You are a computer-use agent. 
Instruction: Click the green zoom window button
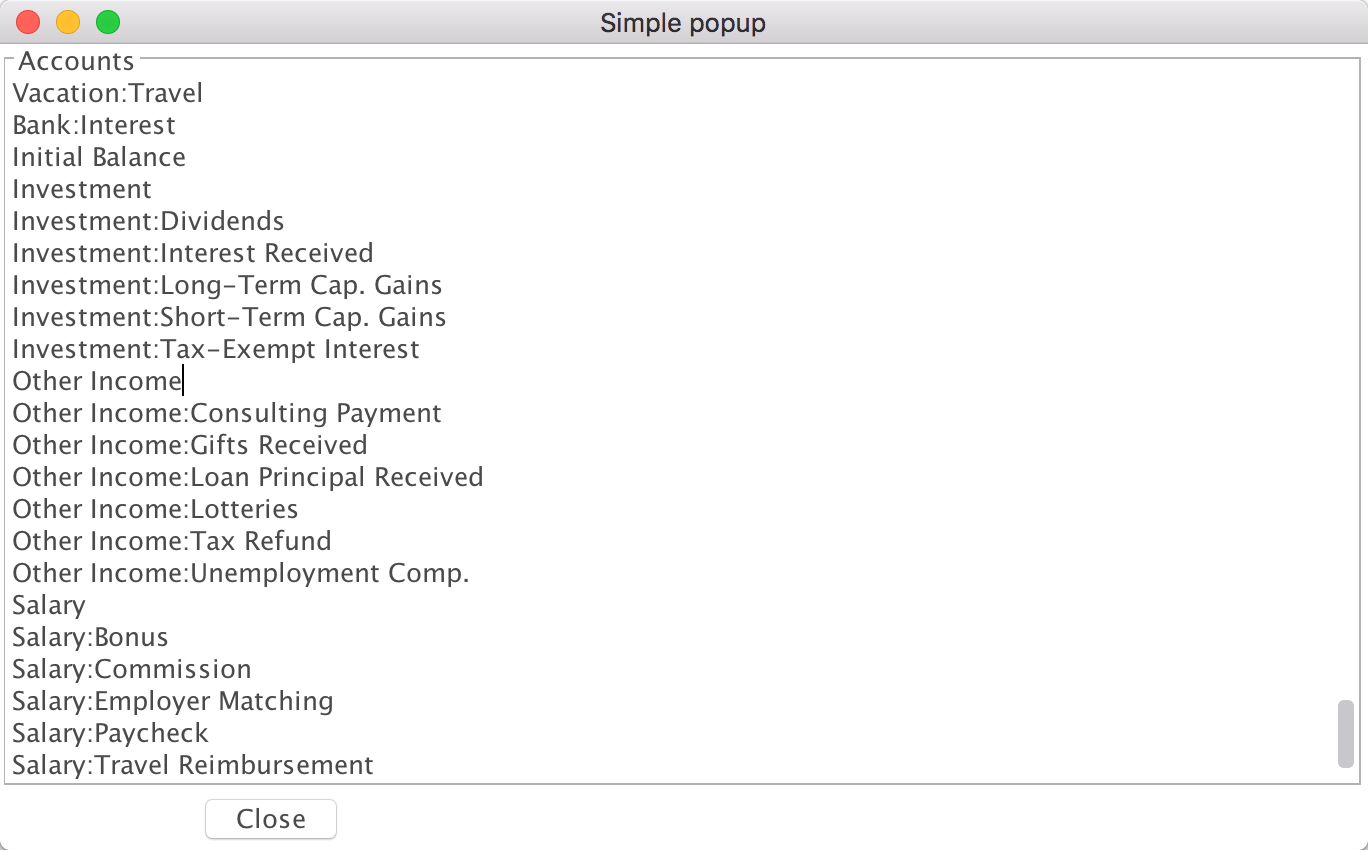(x=107, y=22)
